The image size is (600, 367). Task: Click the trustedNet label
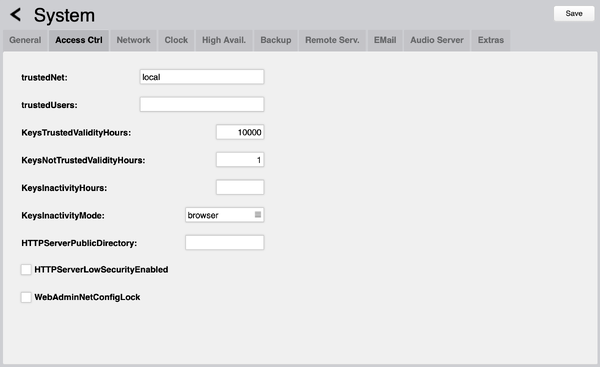click(44, 77)
